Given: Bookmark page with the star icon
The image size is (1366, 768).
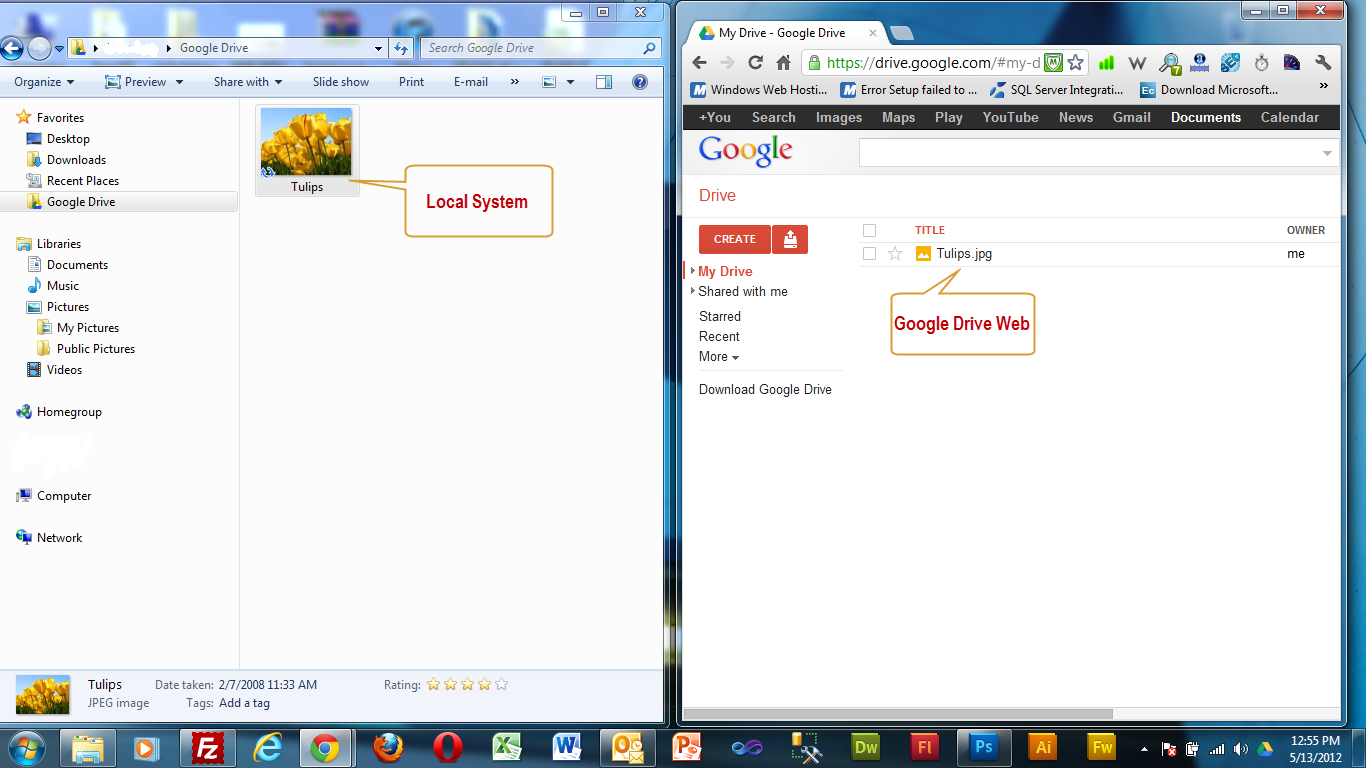Looking at the screenshot, I should (x=1076, y=63).
